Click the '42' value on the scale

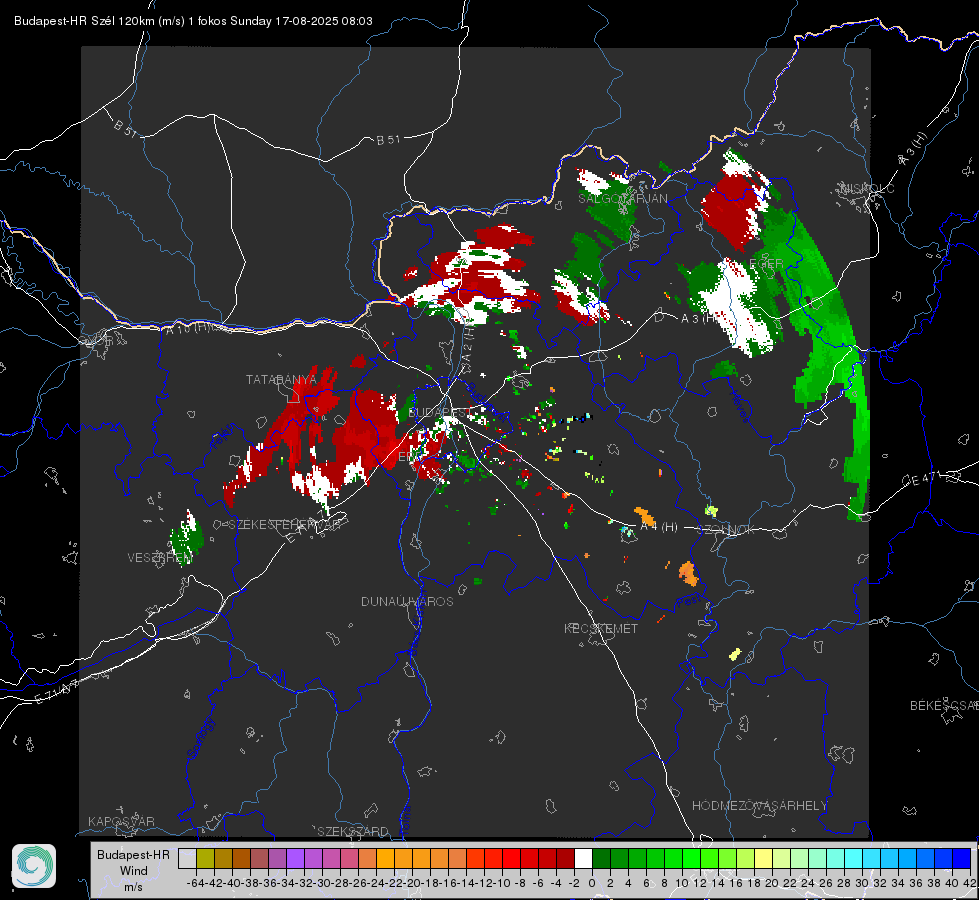(970, 883)
